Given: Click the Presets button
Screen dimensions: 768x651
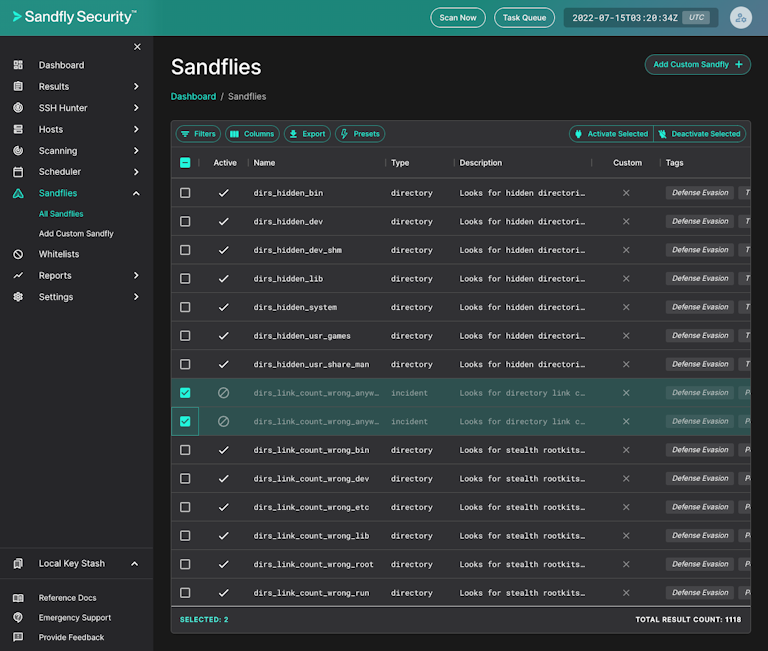Looking at the screenshot, I should click(x=360, y=134).
